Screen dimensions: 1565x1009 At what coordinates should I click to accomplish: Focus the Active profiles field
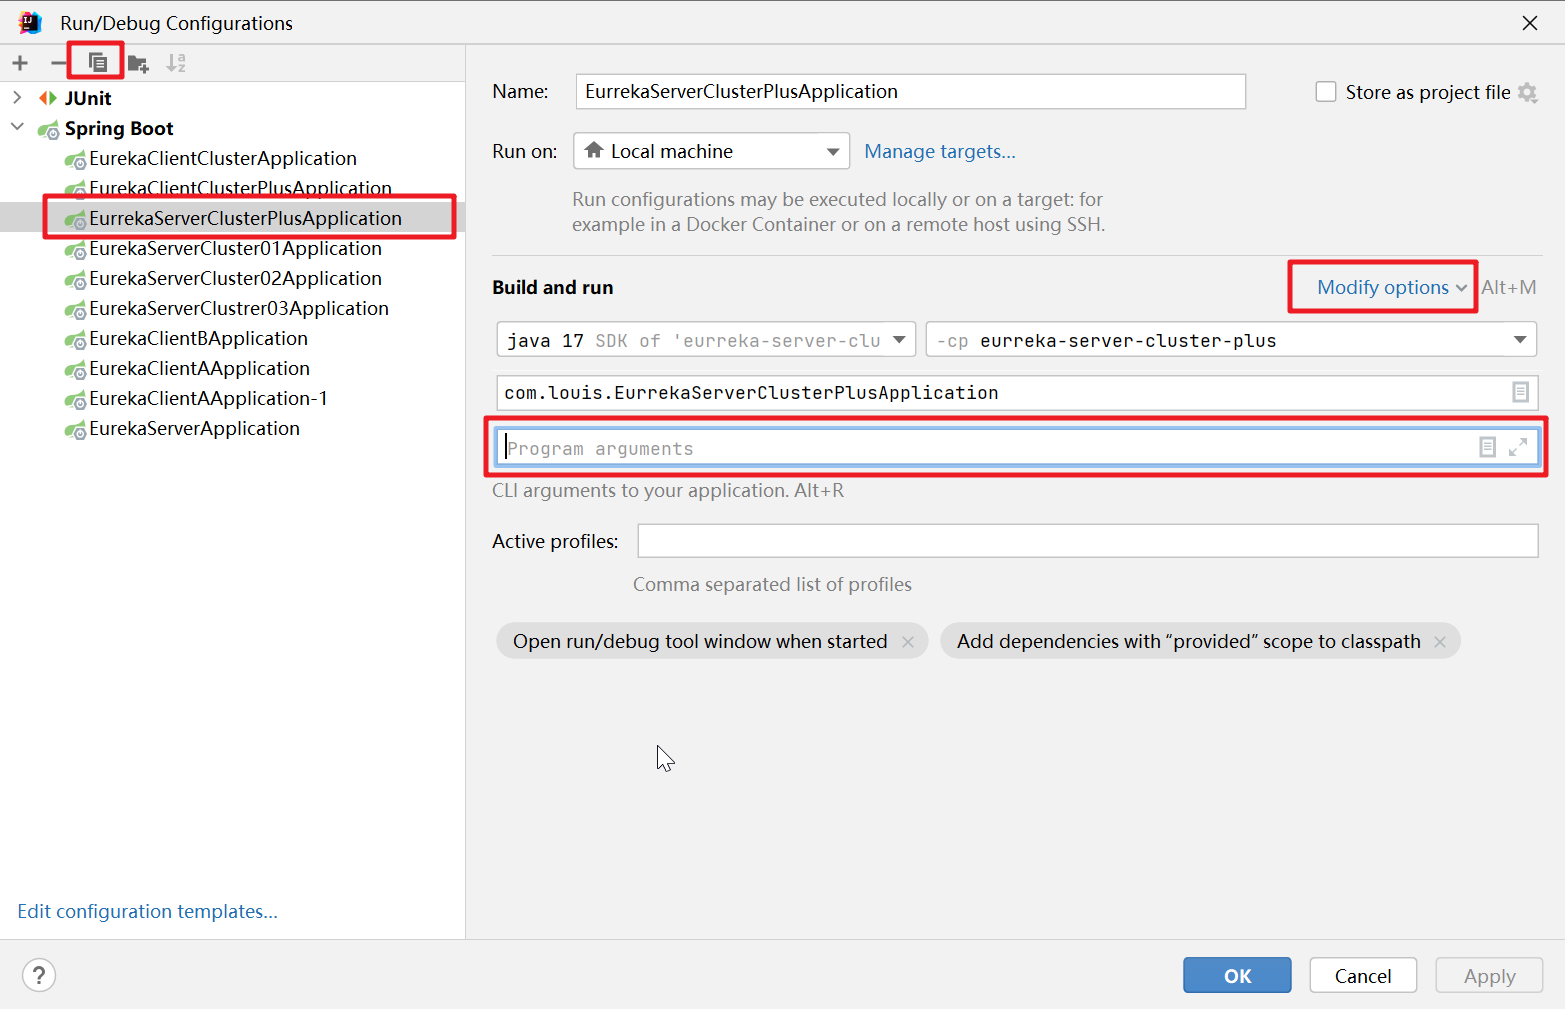[x=1088, y=541]
